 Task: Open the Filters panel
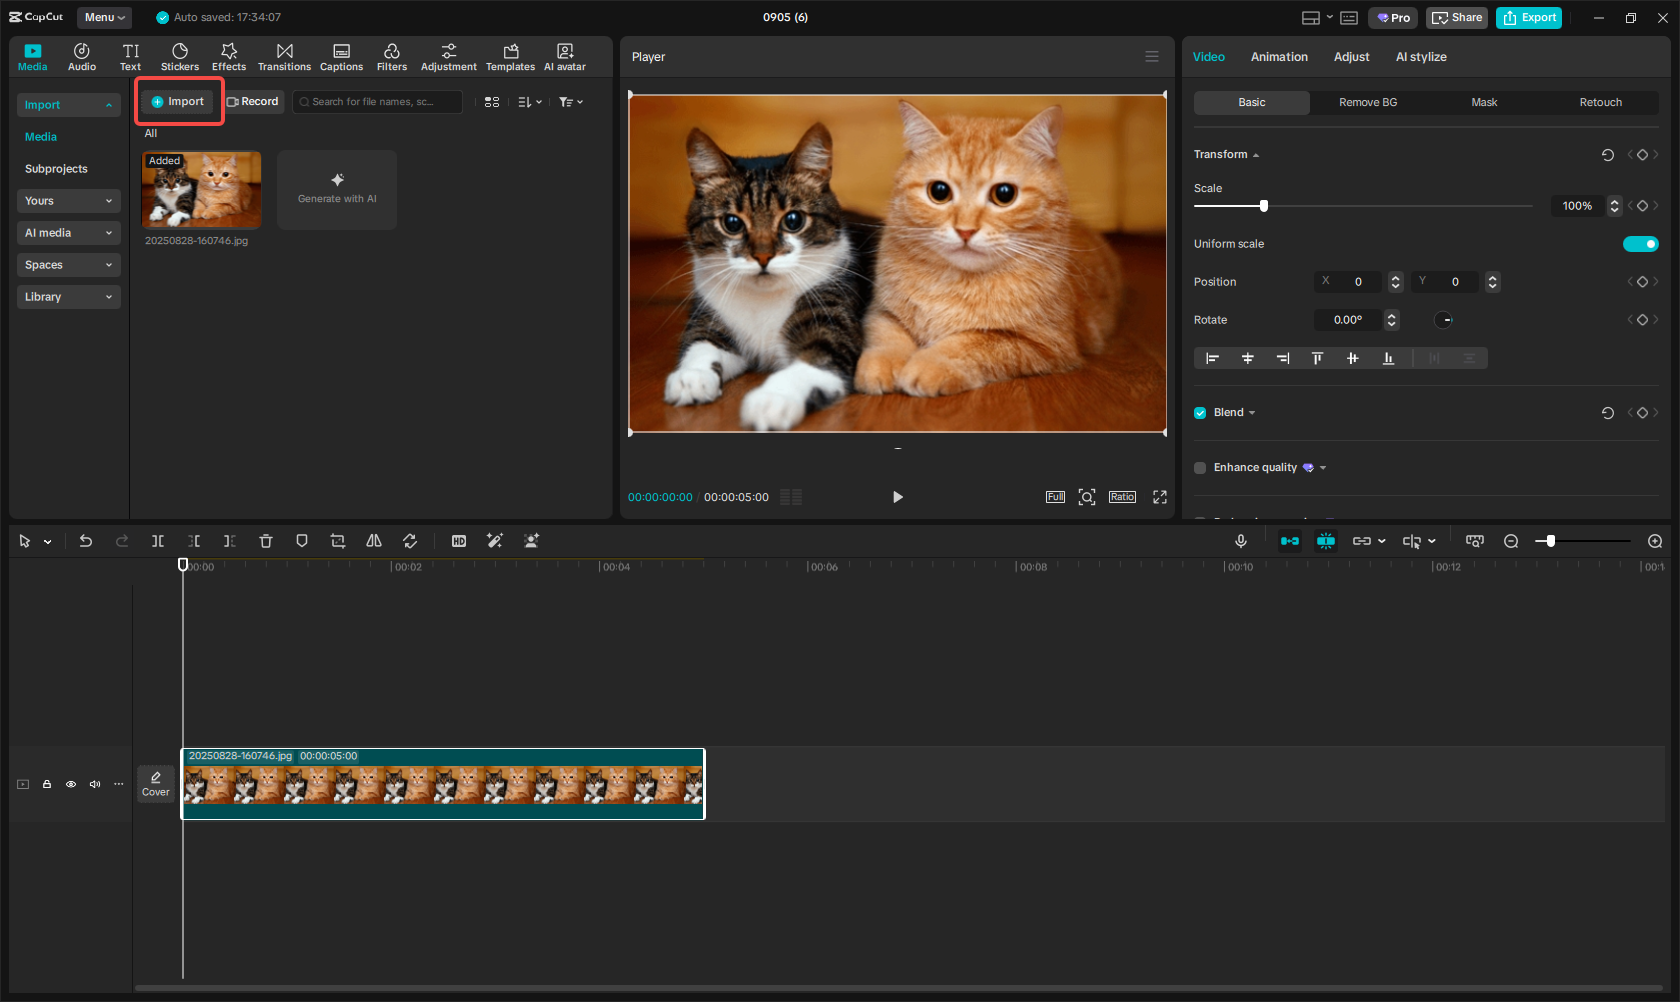(x=391, y=55)
